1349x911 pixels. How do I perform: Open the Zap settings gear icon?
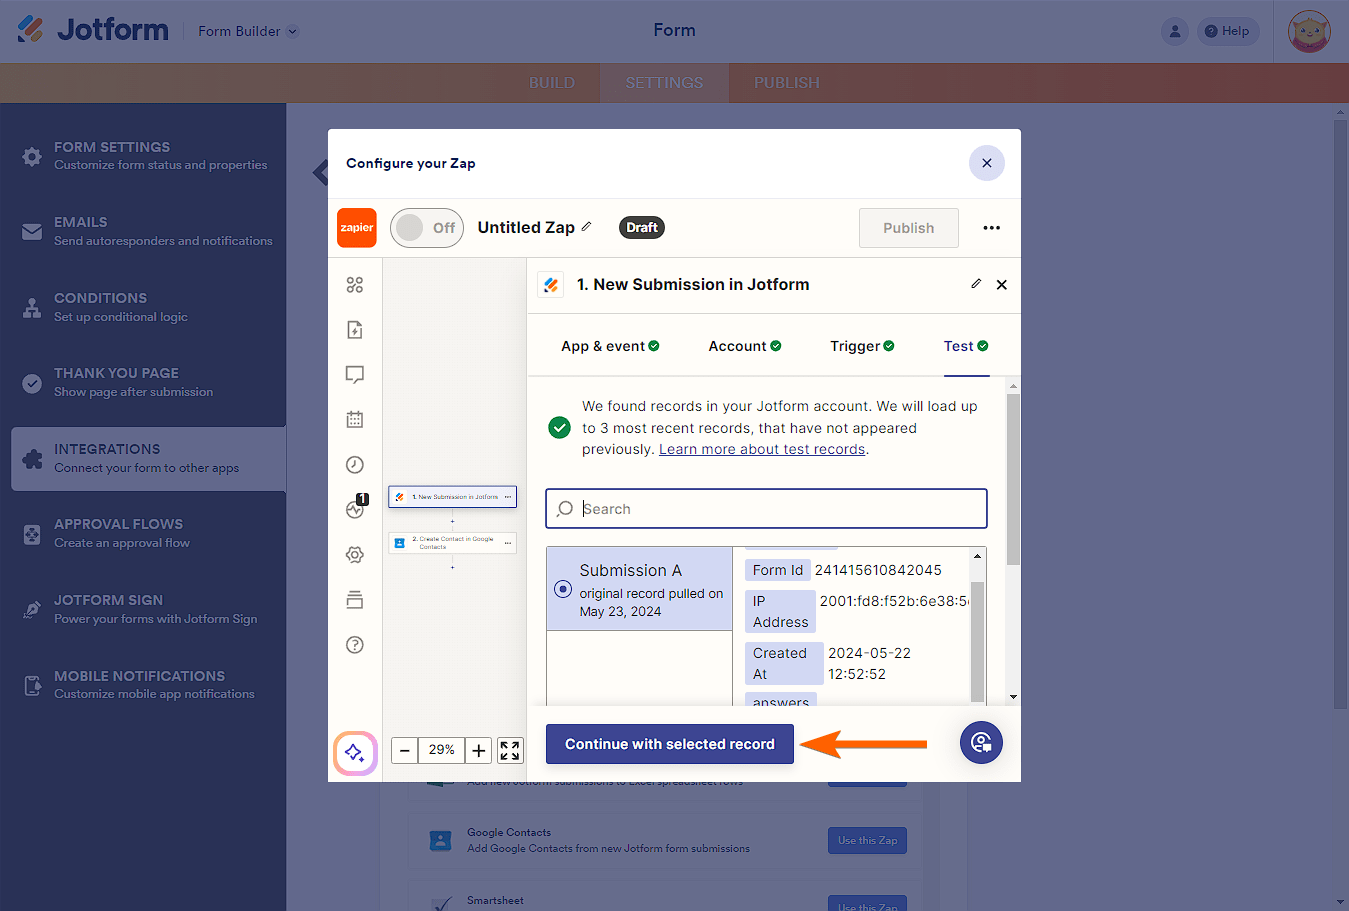[x=355, y=555]
